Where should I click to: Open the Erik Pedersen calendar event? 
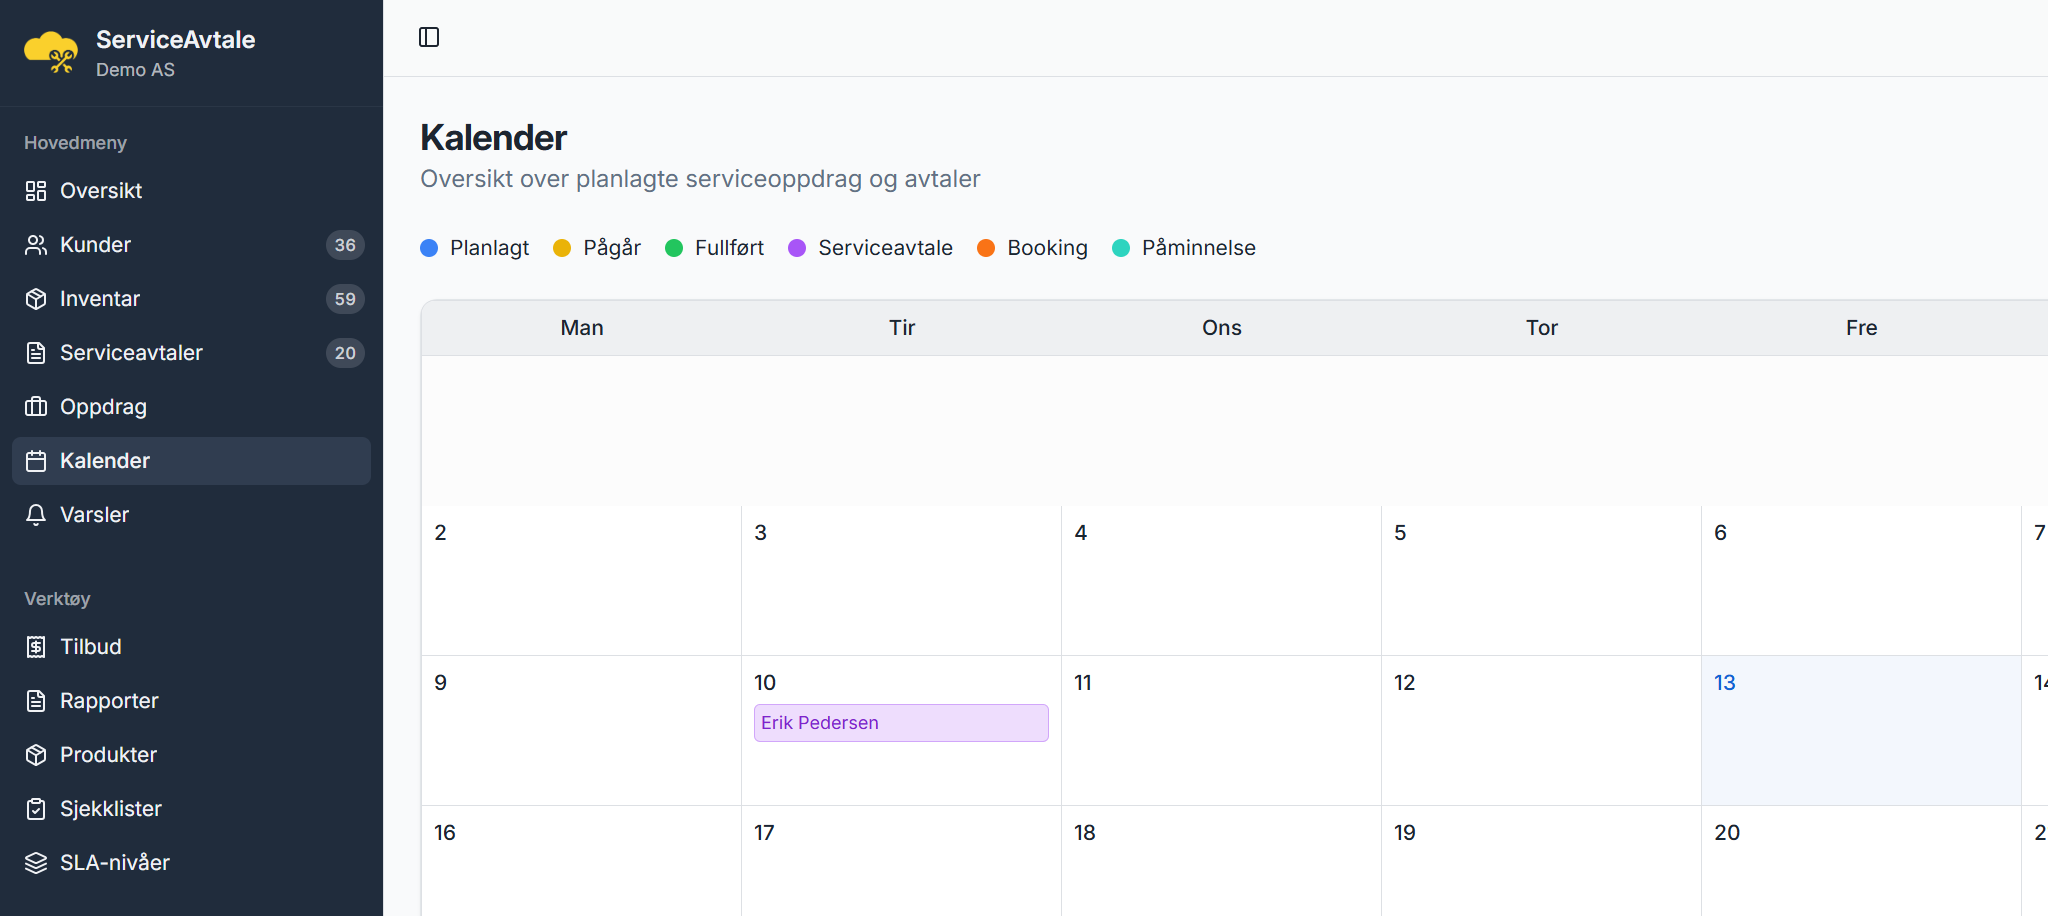click(900, 723)
